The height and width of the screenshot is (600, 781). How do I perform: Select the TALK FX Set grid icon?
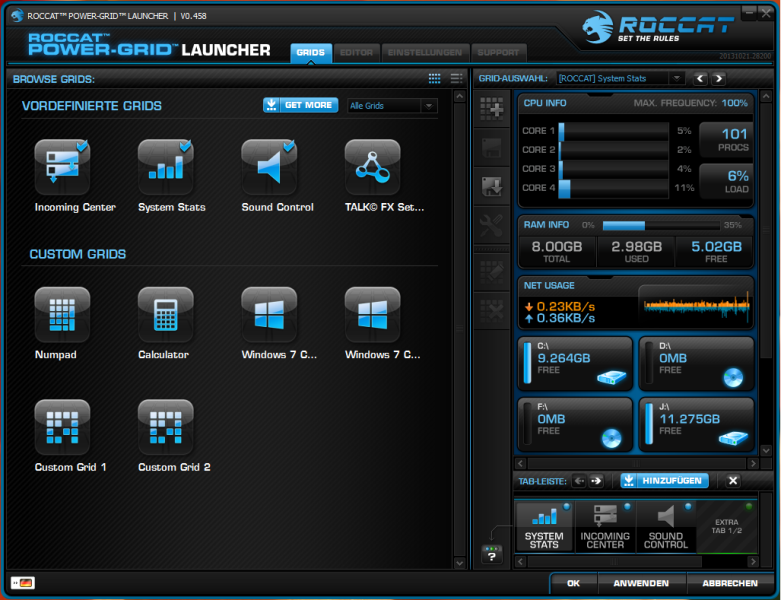(373, 168)
